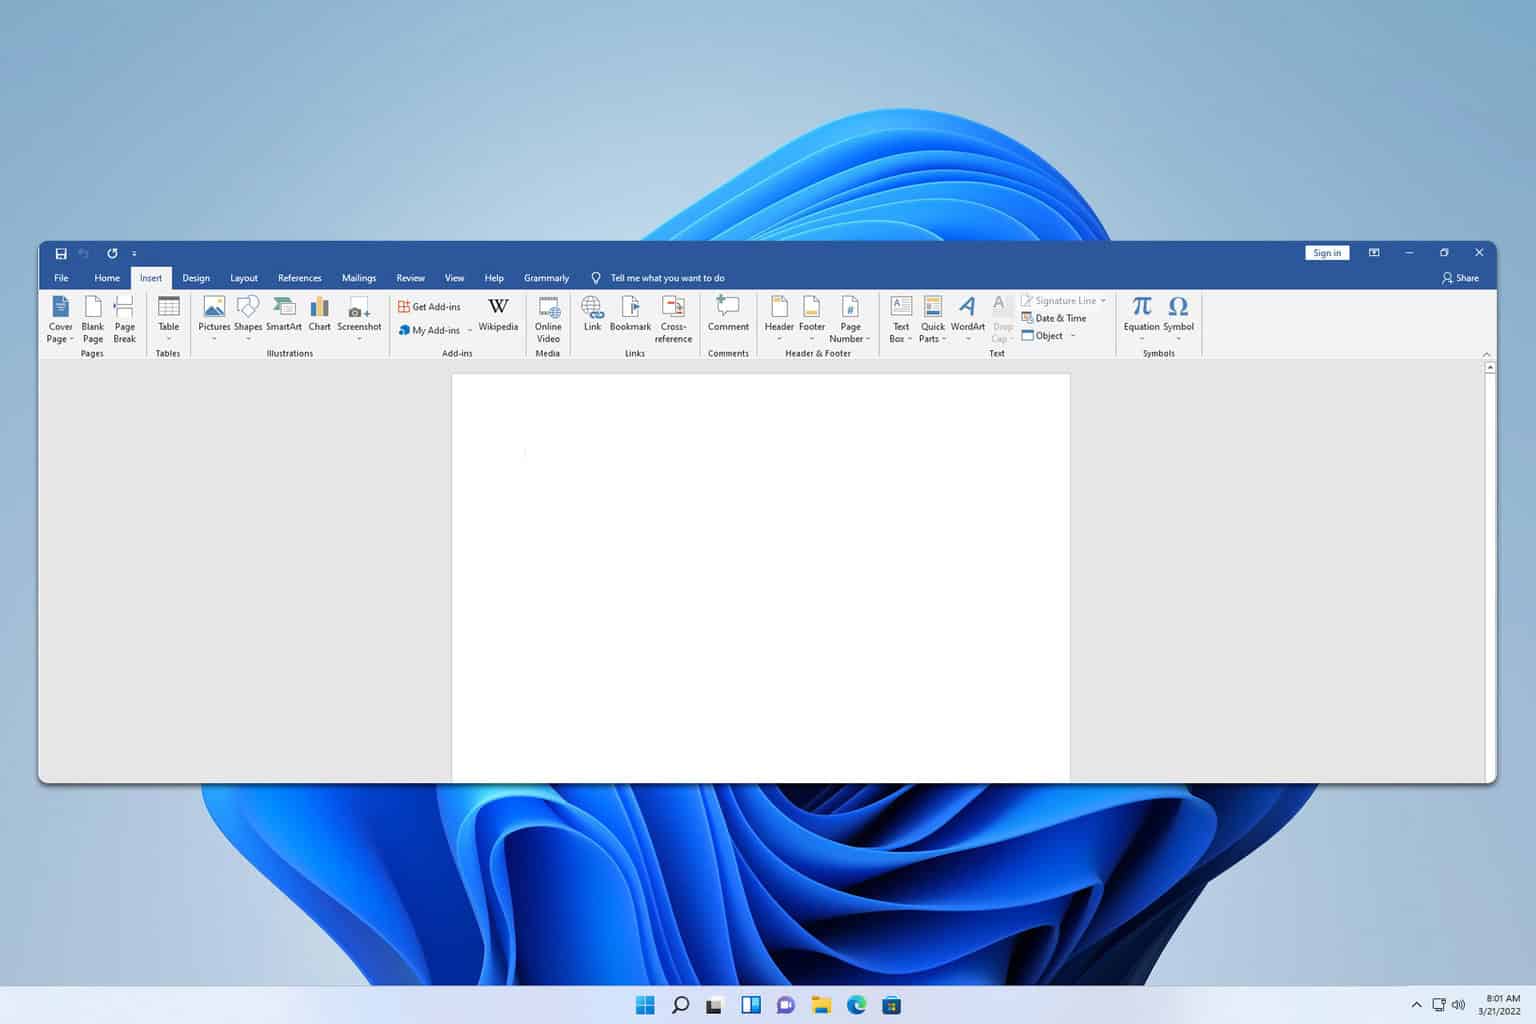1536x1024 pixels.
Task: Switch to the Review tab
Action: 410,278
